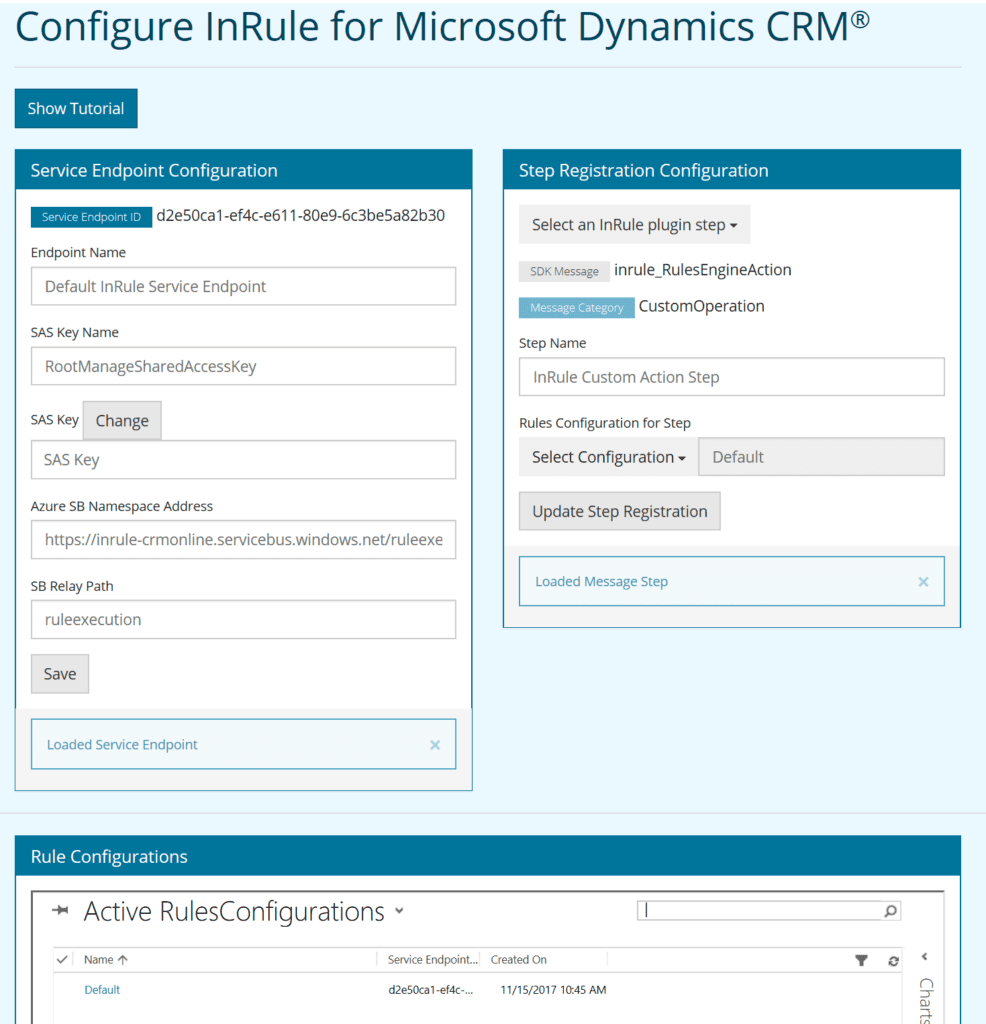The width and height of the screenshot is (986, 1024).
Task: Click the service endpoint GUID text
Action: [300, 216]
